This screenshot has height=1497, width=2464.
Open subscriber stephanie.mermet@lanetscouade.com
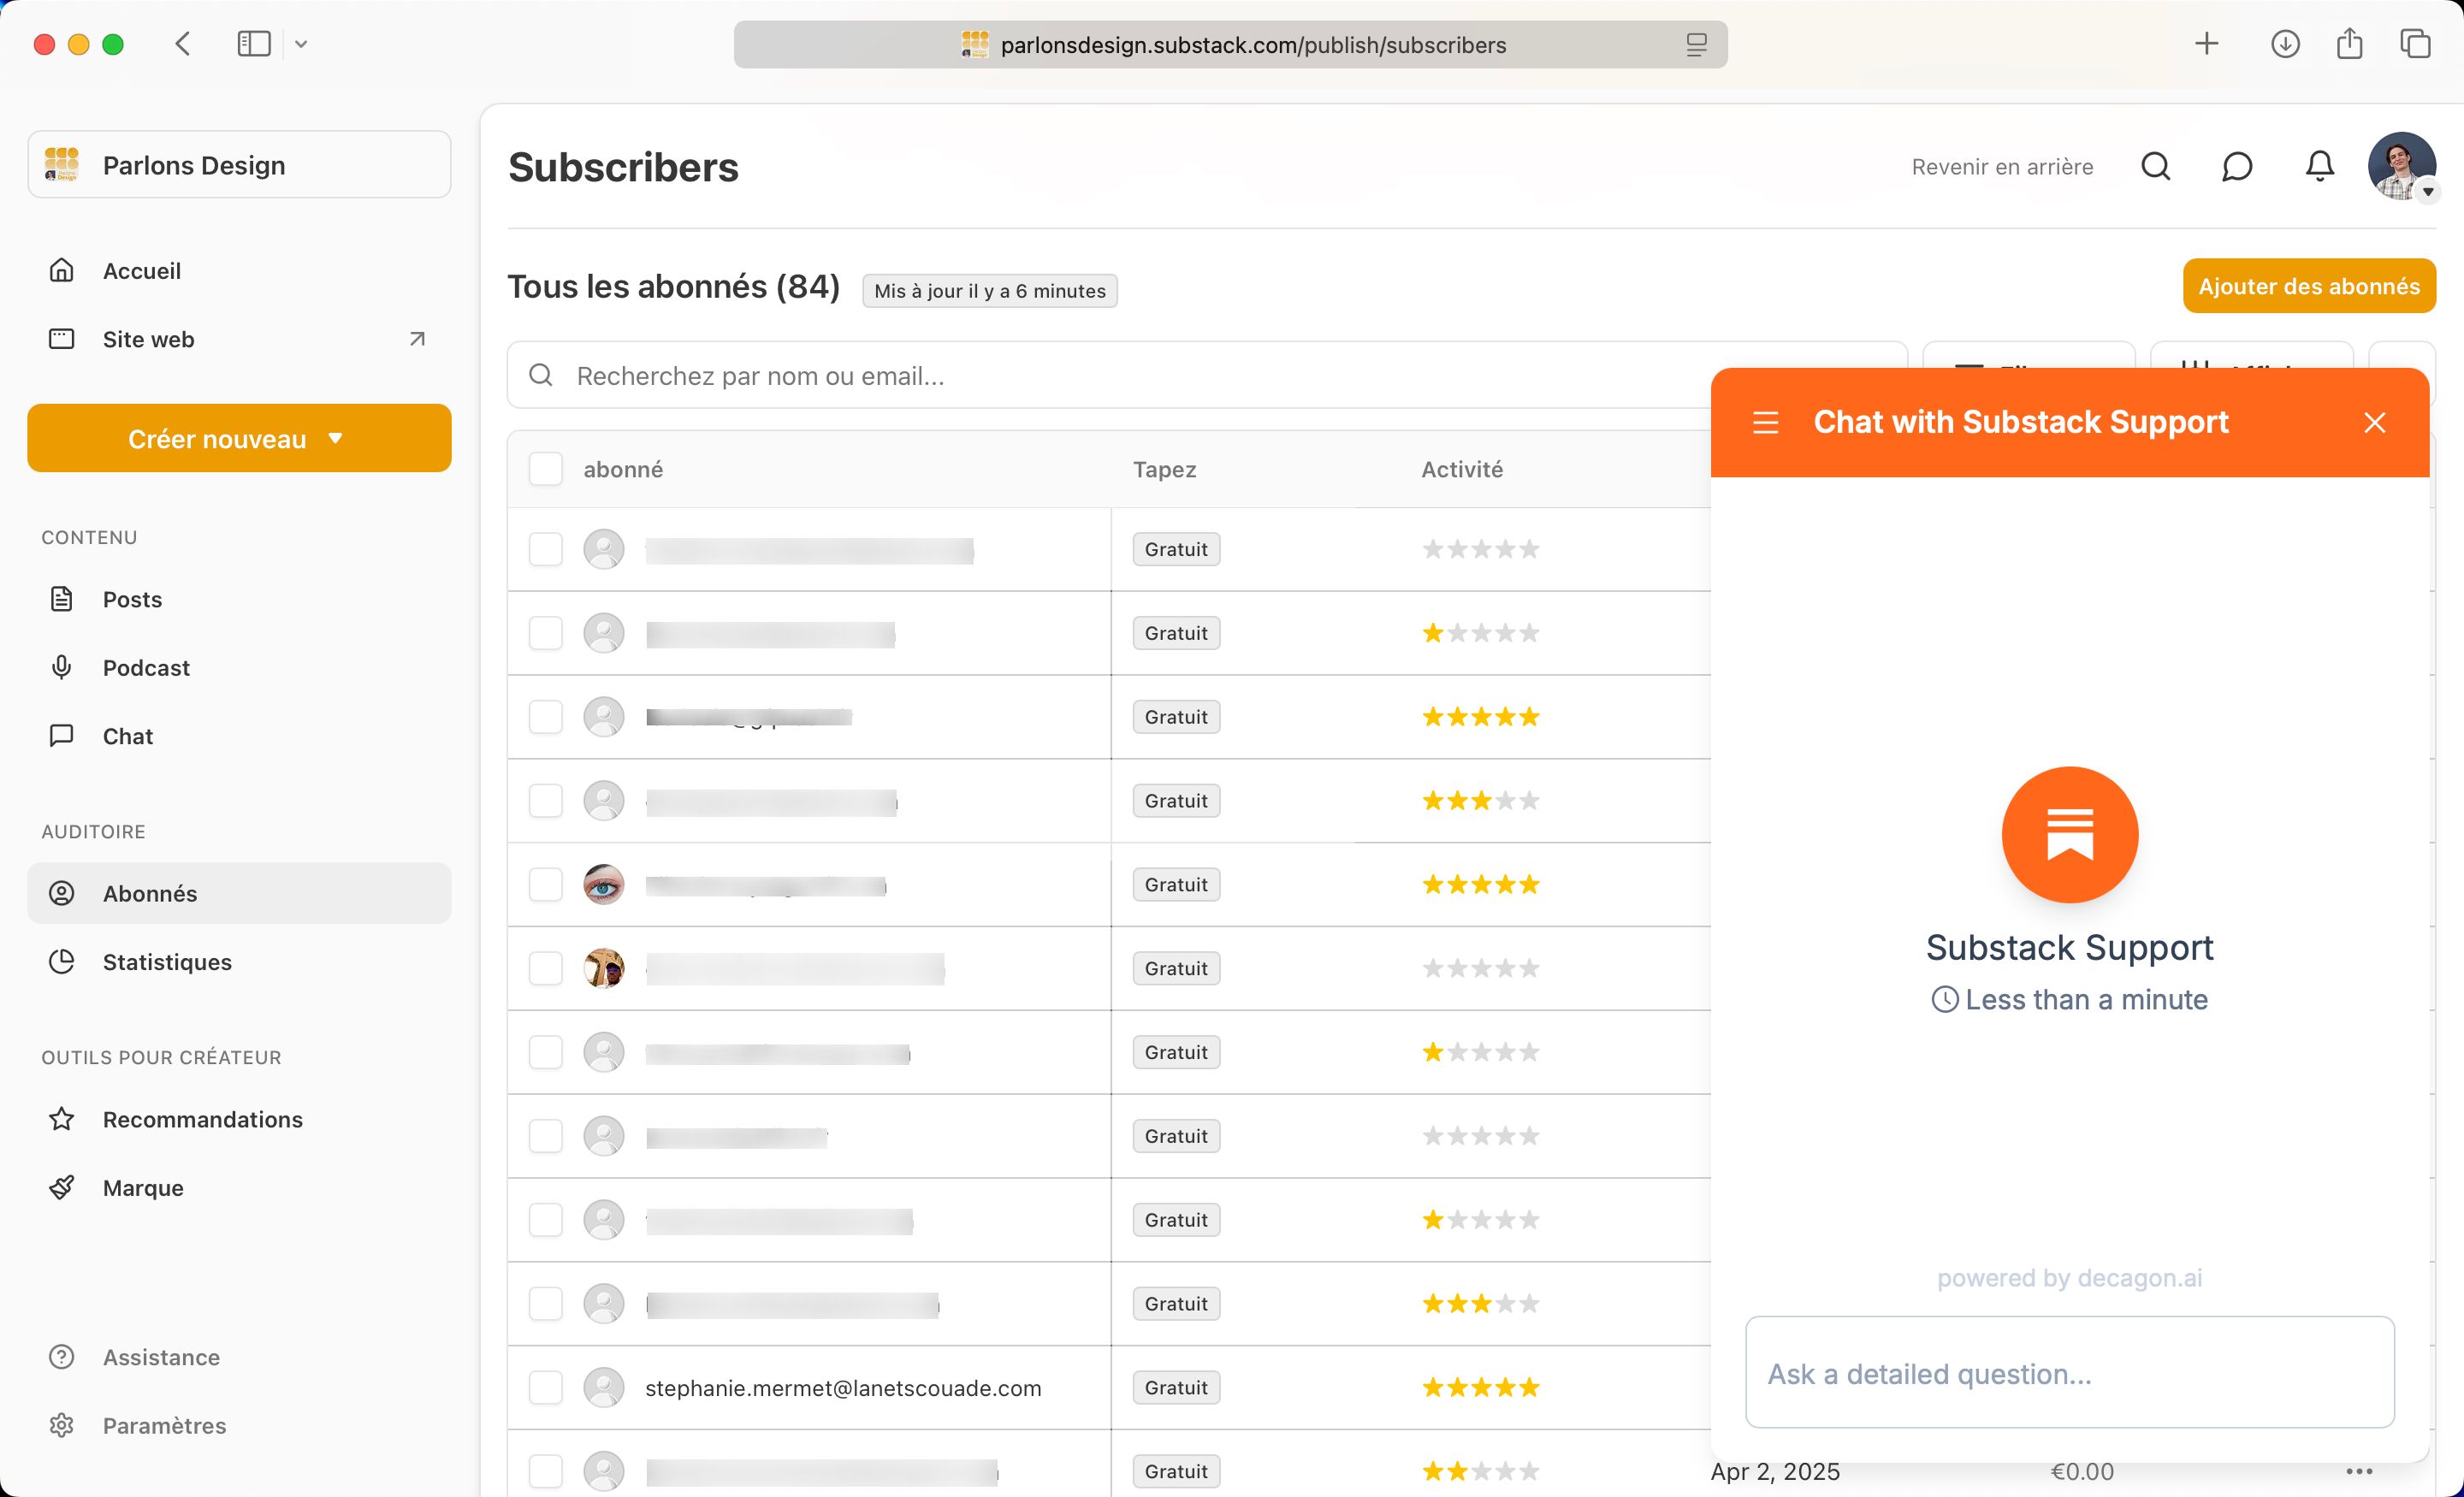(x=843, y=1388)
